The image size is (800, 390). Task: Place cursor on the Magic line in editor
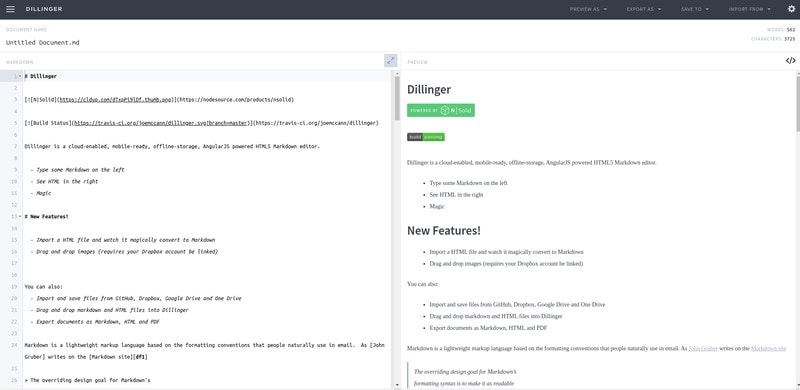pyautogui.click(x=44, y=193)
